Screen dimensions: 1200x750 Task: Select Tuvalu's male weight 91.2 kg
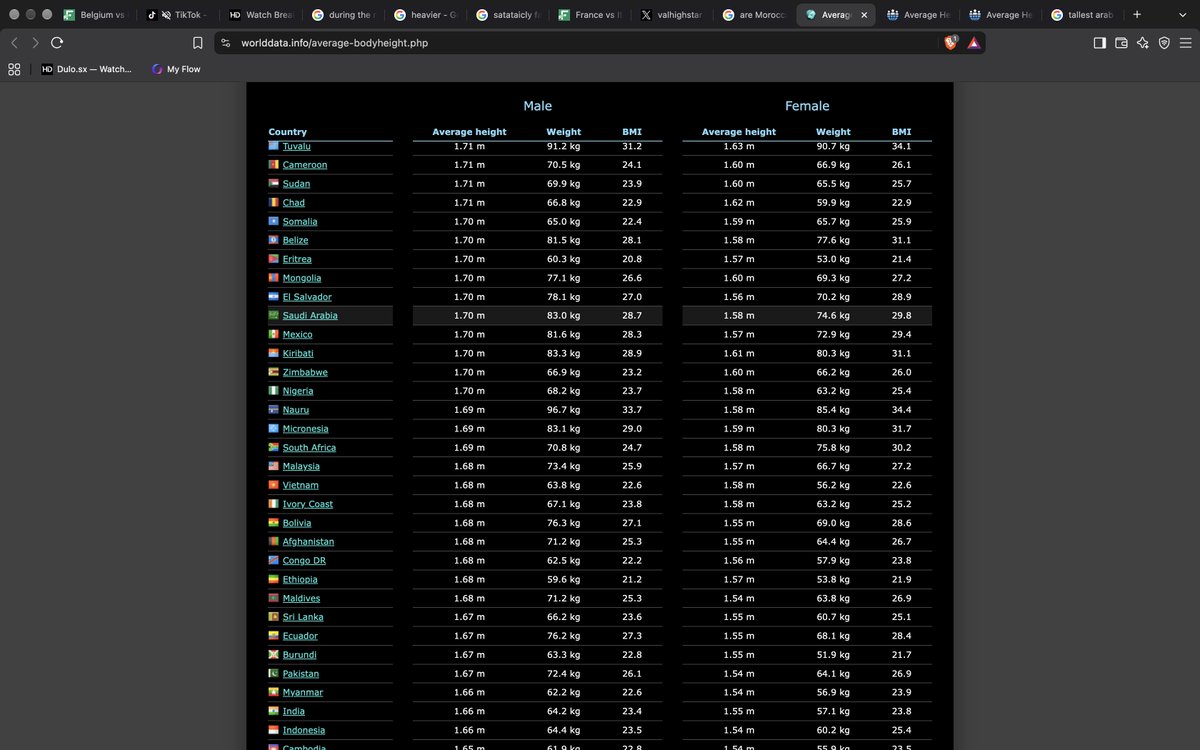(564, 147)
